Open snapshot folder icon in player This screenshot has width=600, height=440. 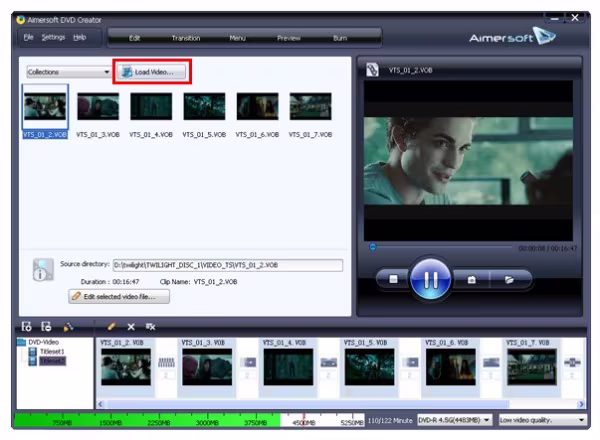[509, 280]
